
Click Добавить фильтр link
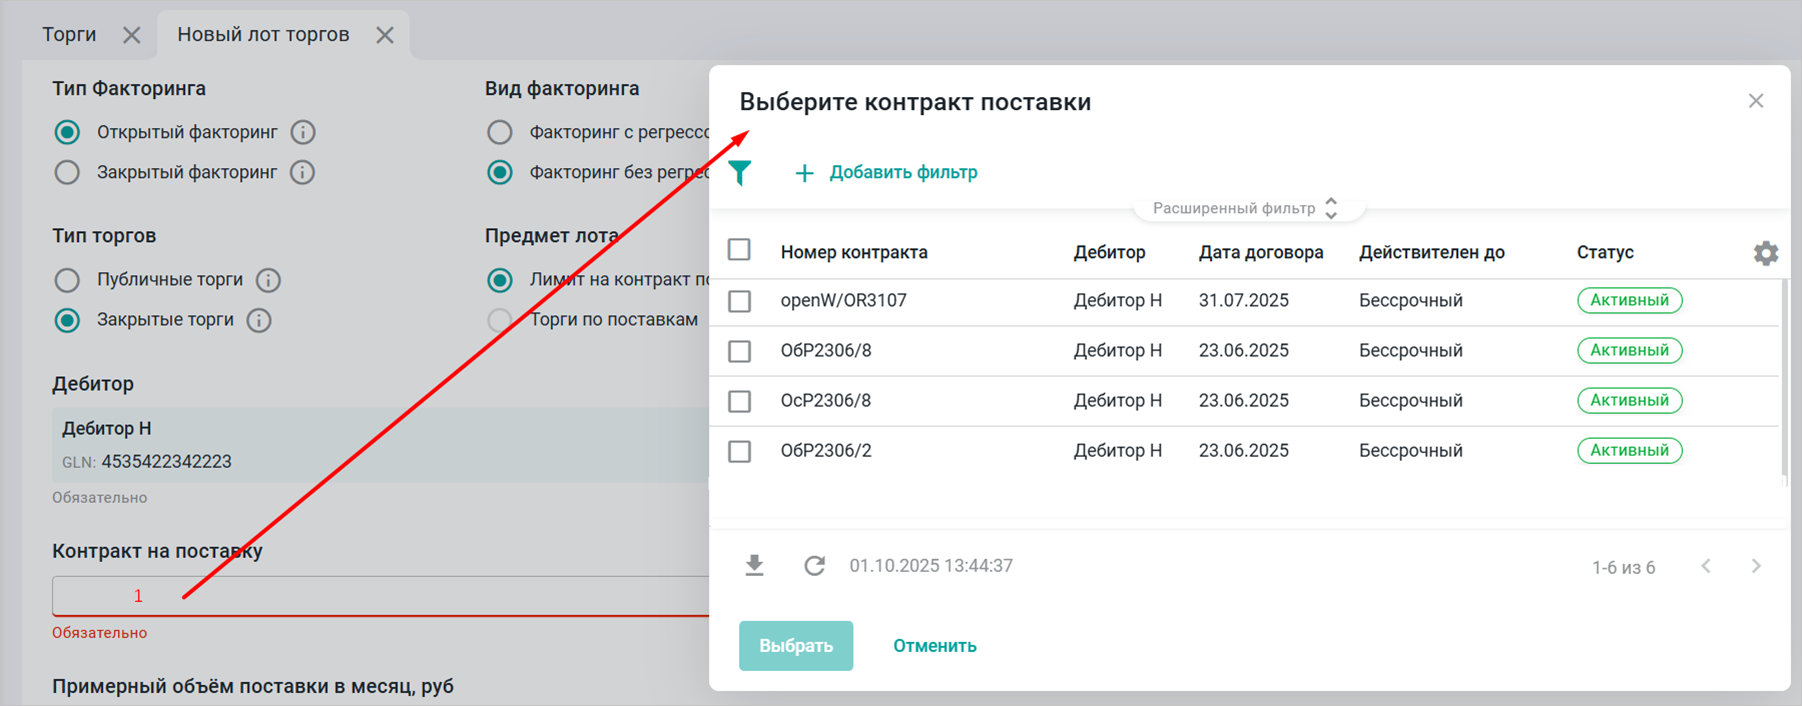coord(886,172)
